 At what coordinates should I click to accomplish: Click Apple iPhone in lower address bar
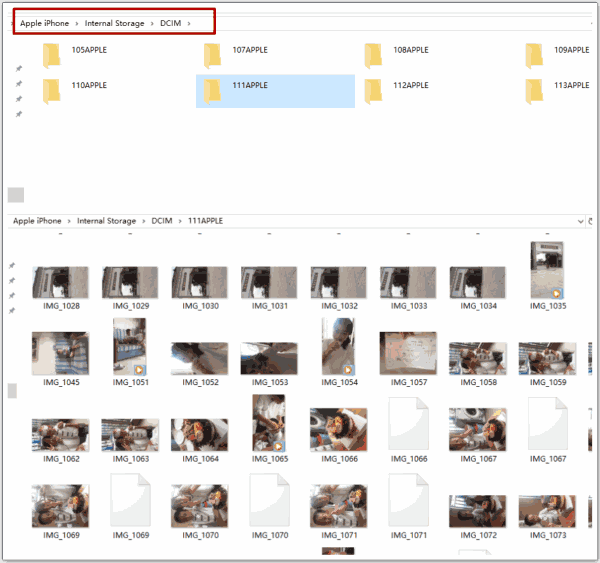point(37,221)
